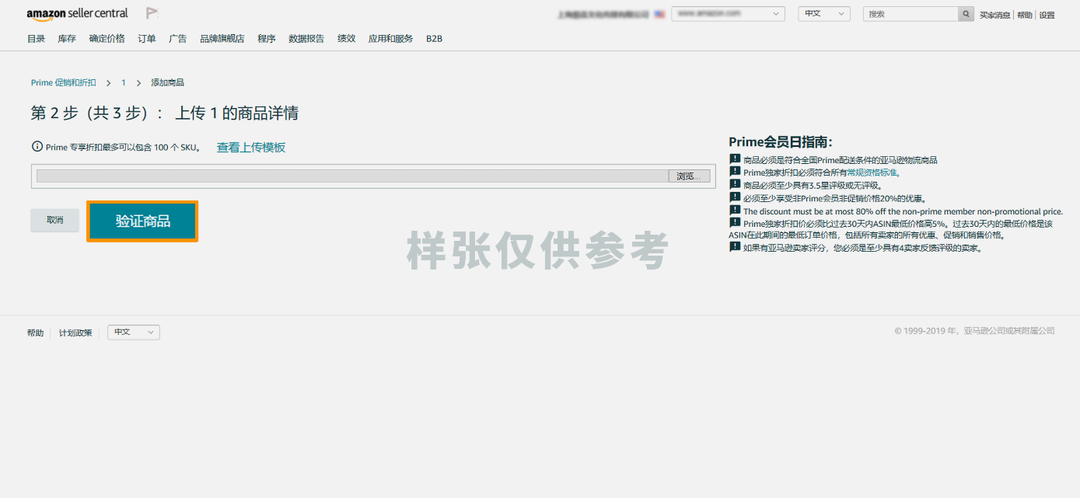This screenshot has height=498, width=1080.
Task: Click the flag icon beside the logo
Action: (x=152, y=13)
